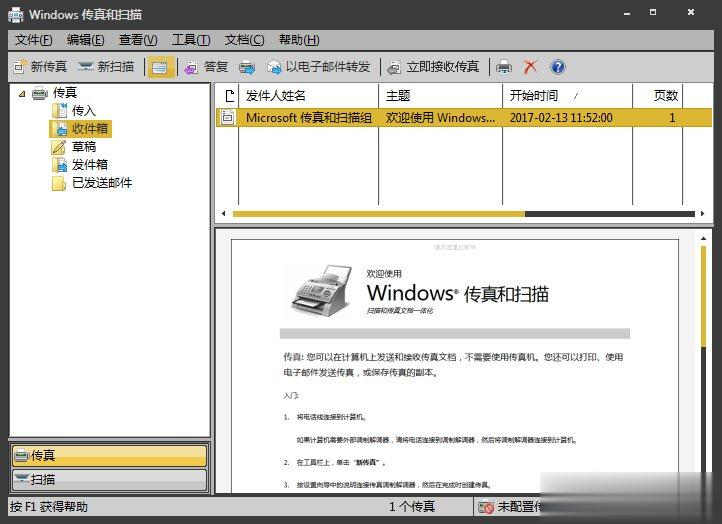Click the fax machine image in preview

pyautogui.click(x=321, y=290)
